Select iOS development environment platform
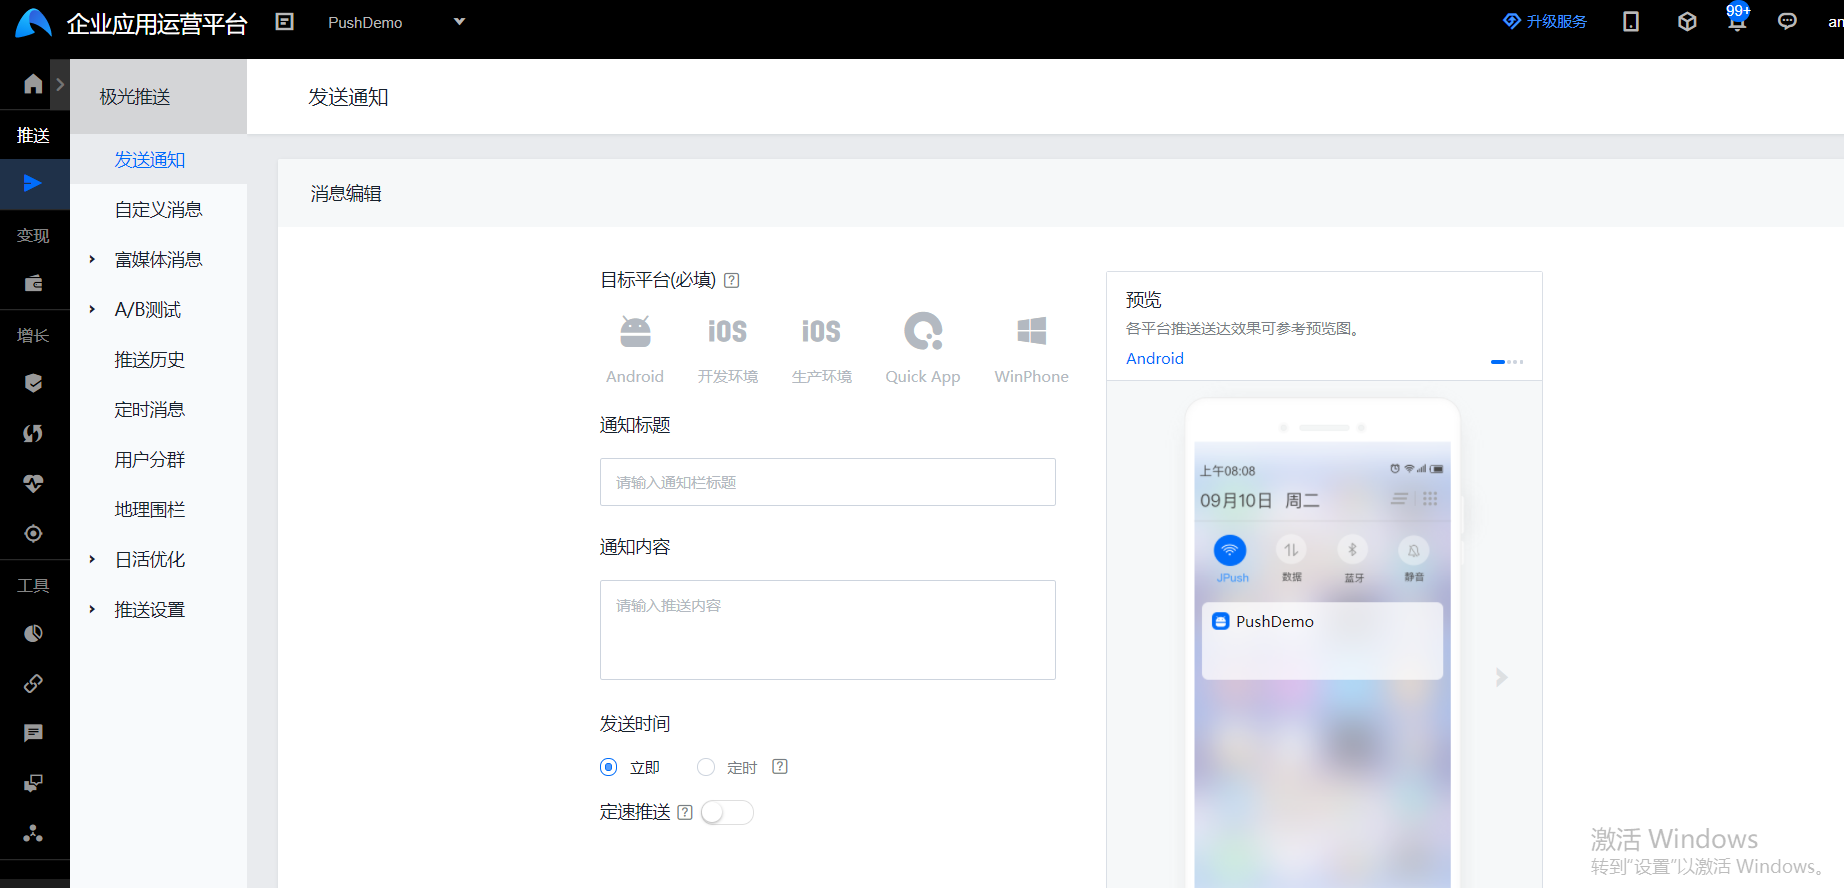The image size is (1844, 888). 727,332
